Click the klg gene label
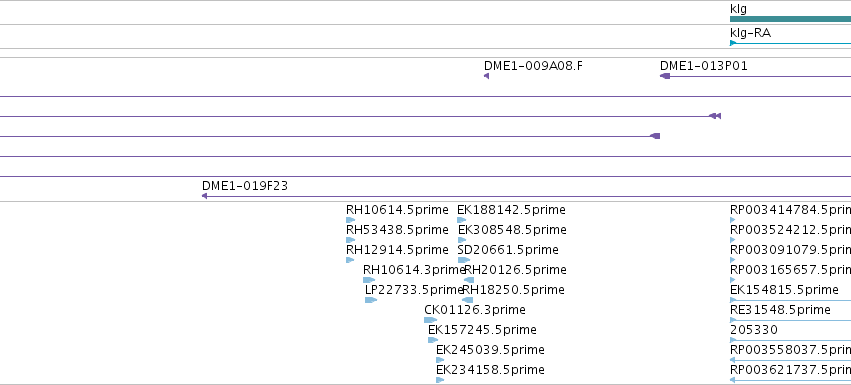This screenshot has width=851, height=385. click(x=739, y=9)
